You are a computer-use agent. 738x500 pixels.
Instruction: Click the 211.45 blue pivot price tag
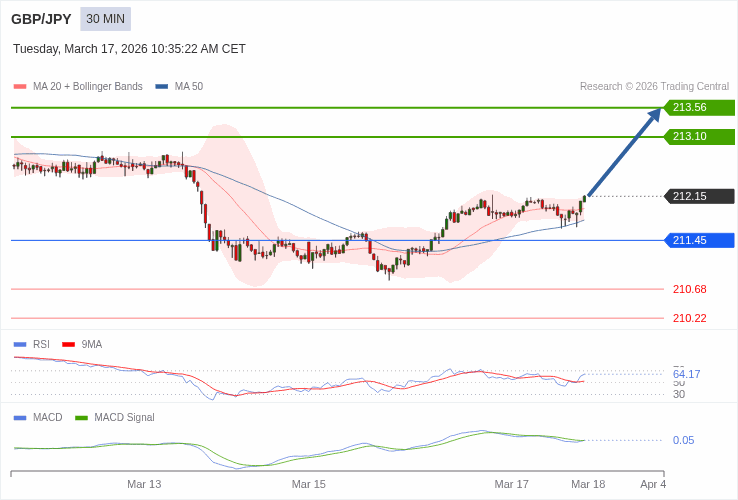pyautogui.click(x=699, y=240)
